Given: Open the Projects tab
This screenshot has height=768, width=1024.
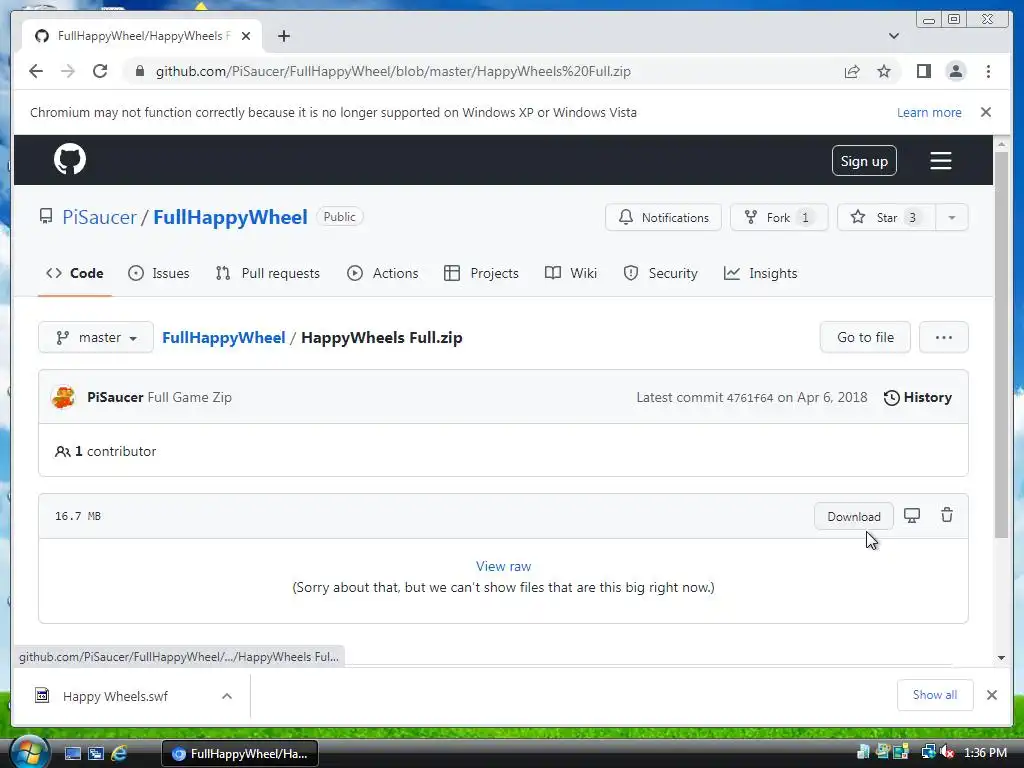Looking at the screenshot, I should click(481, 273).
